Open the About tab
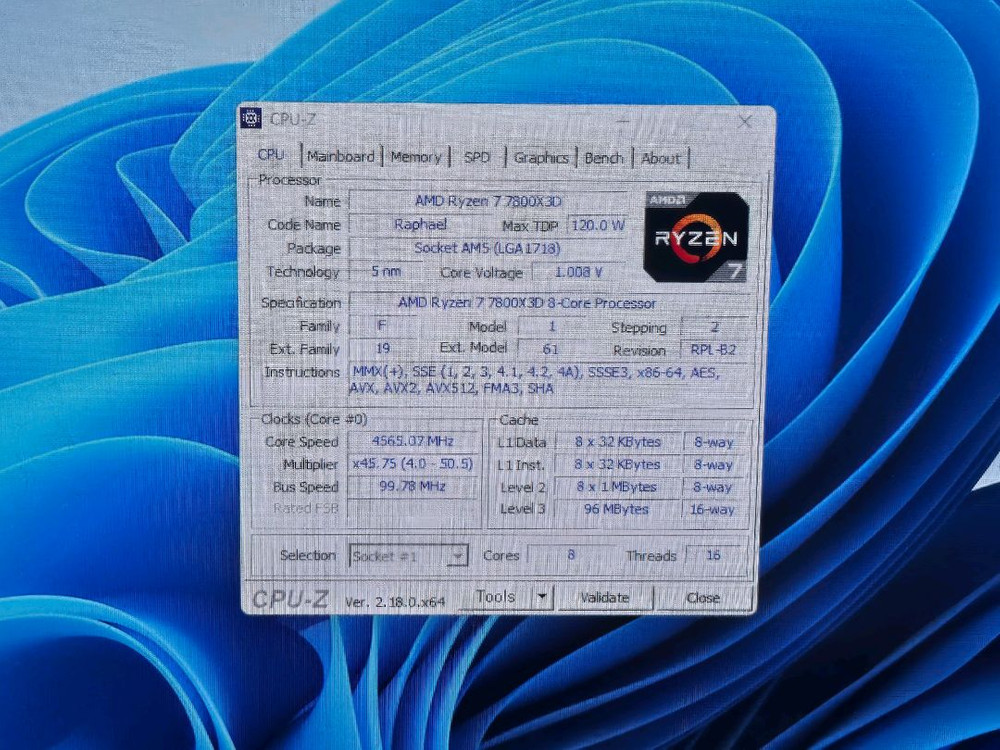This screenshot has height=750, width=1000. 661,158
